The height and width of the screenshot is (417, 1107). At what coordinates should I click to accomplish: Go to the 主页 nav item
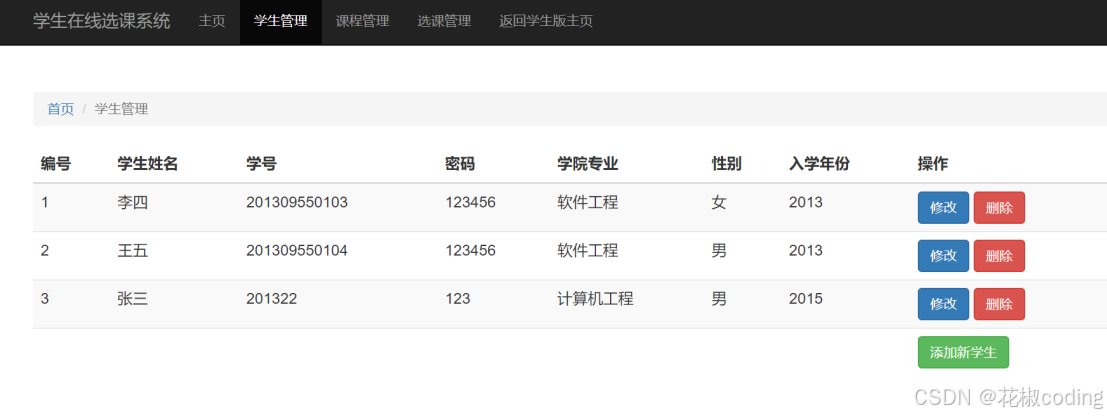click(212, 21)
